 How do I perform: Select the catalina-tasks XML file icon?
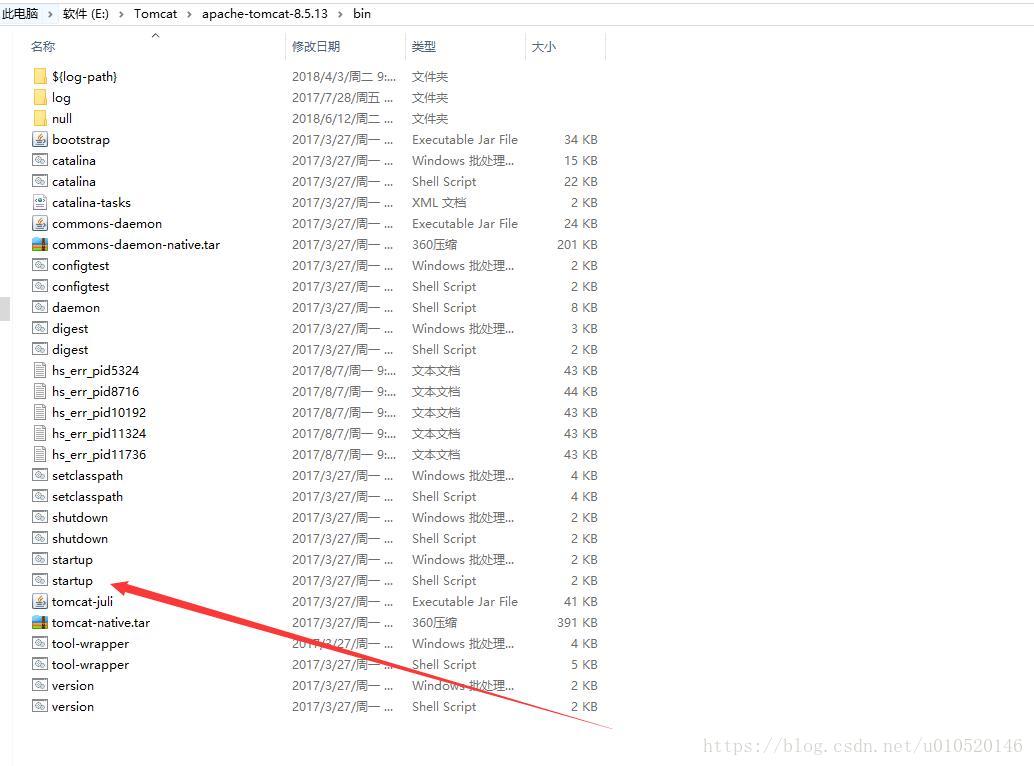click(40, 202)
